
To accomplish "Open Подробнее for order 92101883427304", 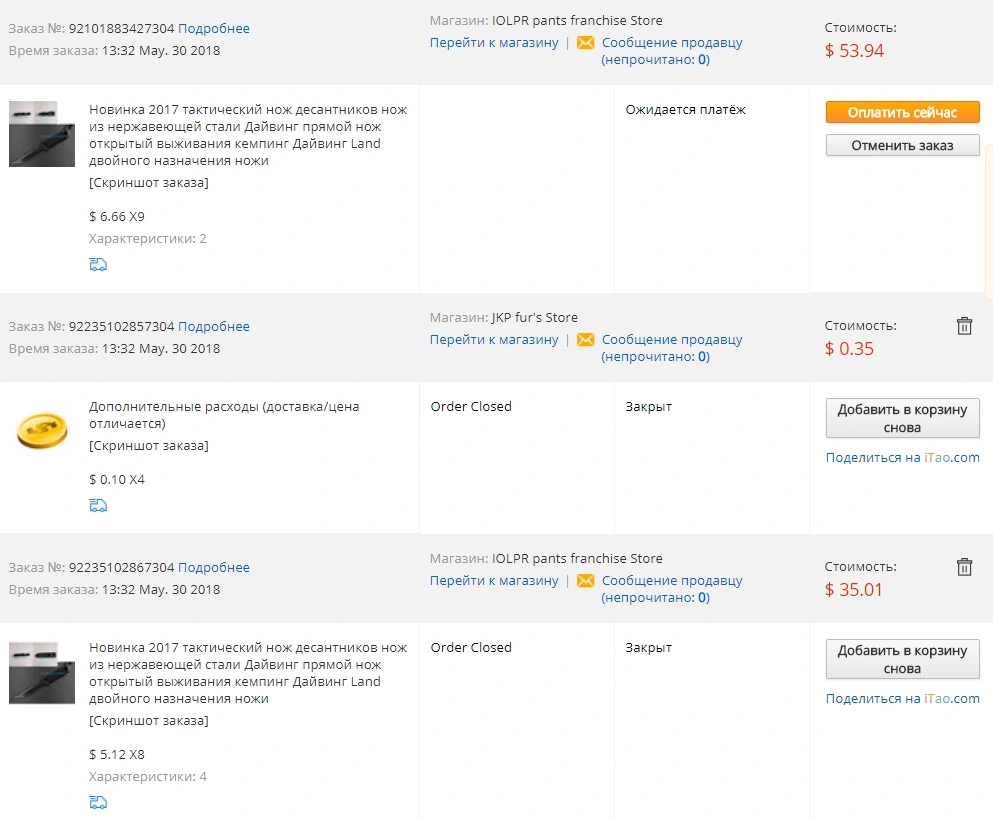I will tap(213, 29).
